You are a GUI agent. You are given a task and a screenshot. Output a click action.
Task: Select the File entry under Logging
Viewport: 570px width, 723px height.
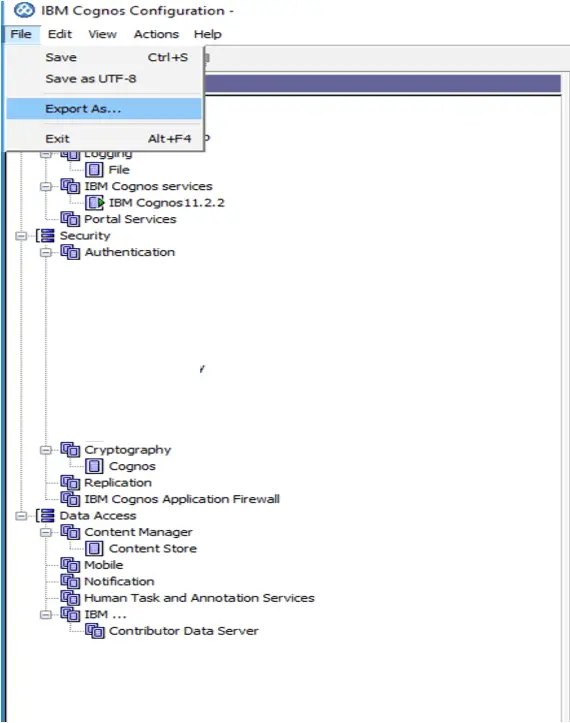pyautogui.click(x=119, y=170)
